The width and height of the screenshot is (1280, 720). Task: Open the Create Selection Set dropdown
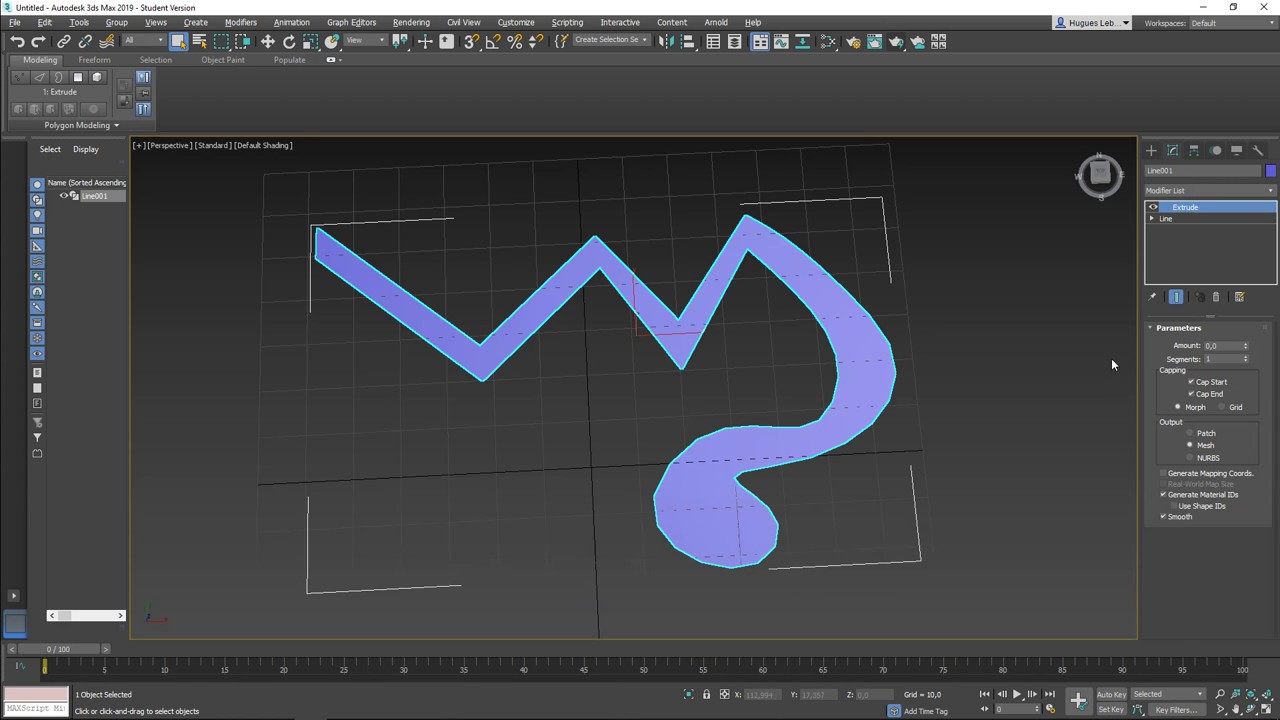click(x=611, y=40)
